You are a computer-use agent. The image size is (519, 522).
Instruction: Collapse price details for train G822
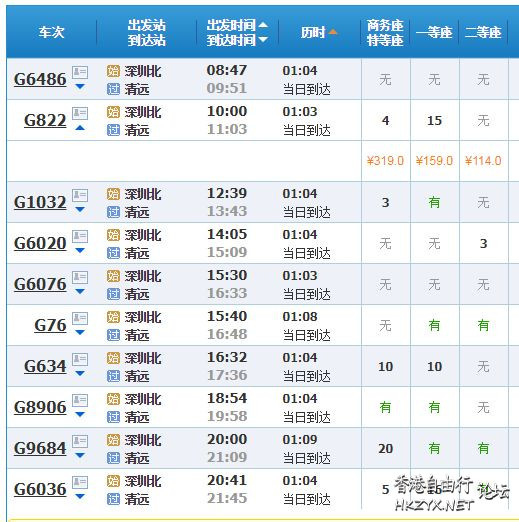(80, 128)
